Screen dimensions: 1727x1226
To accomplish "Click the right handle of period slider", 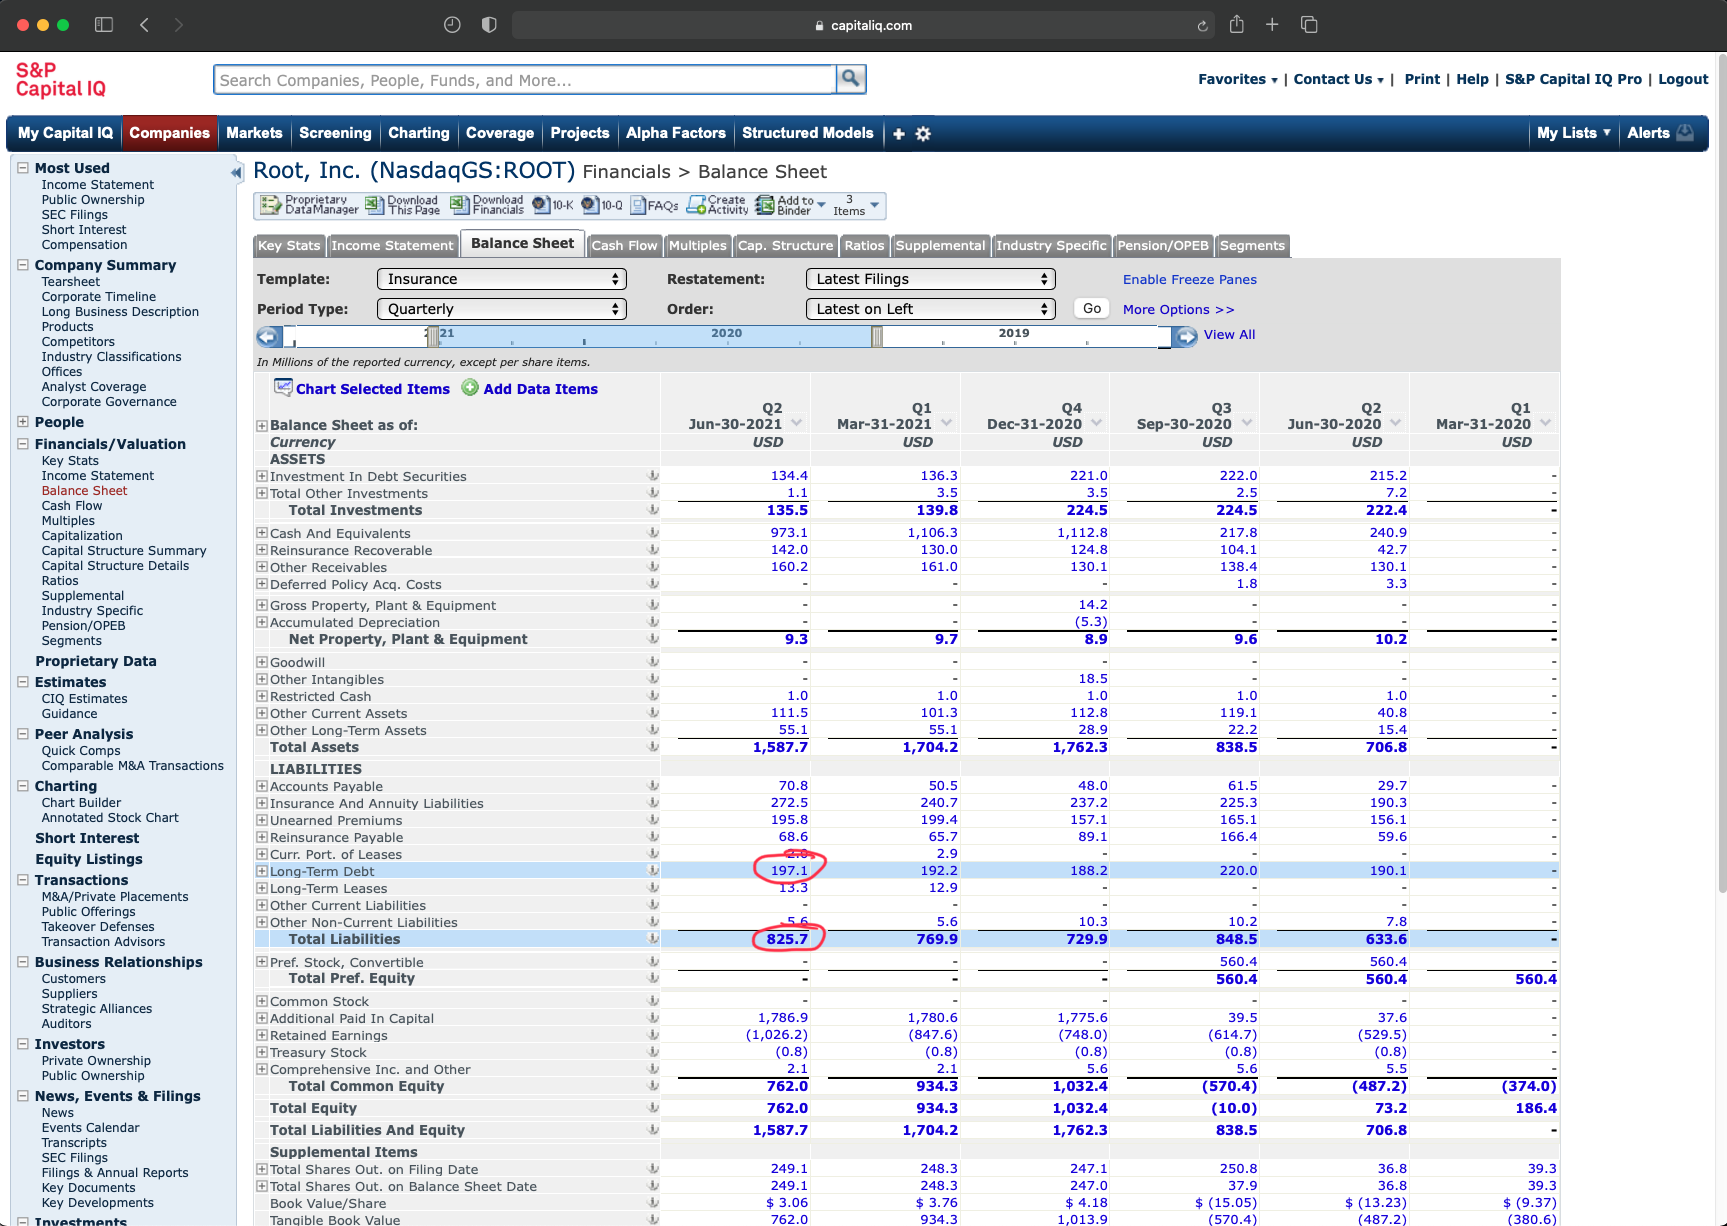I will point(876,336).
